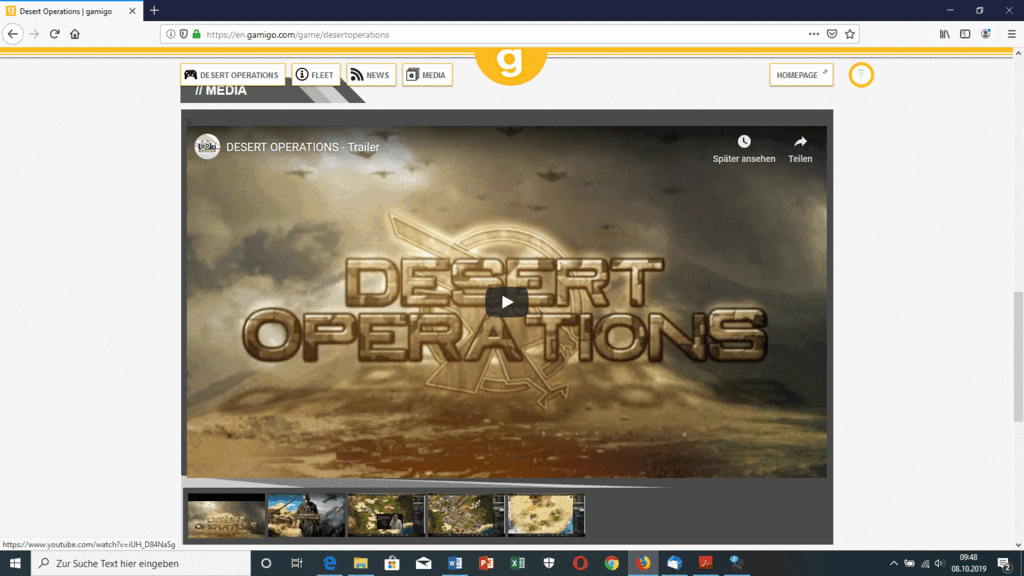Click the page vertical scrollbar thumb
The height and width of the screenshot is (576, 1024).
[x=1018, y=357]
